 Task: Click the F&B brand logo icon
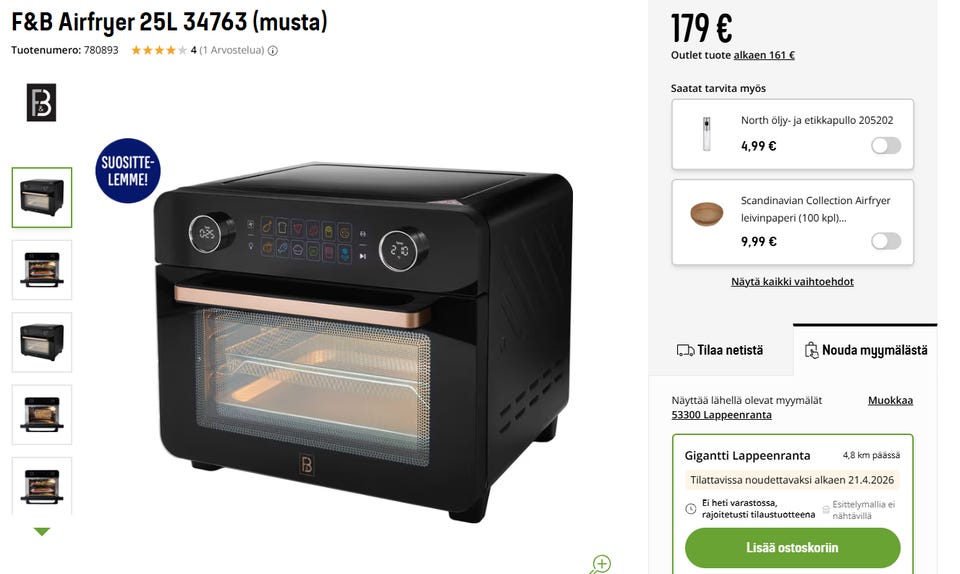pyautogui.click(x=41, y=102)
